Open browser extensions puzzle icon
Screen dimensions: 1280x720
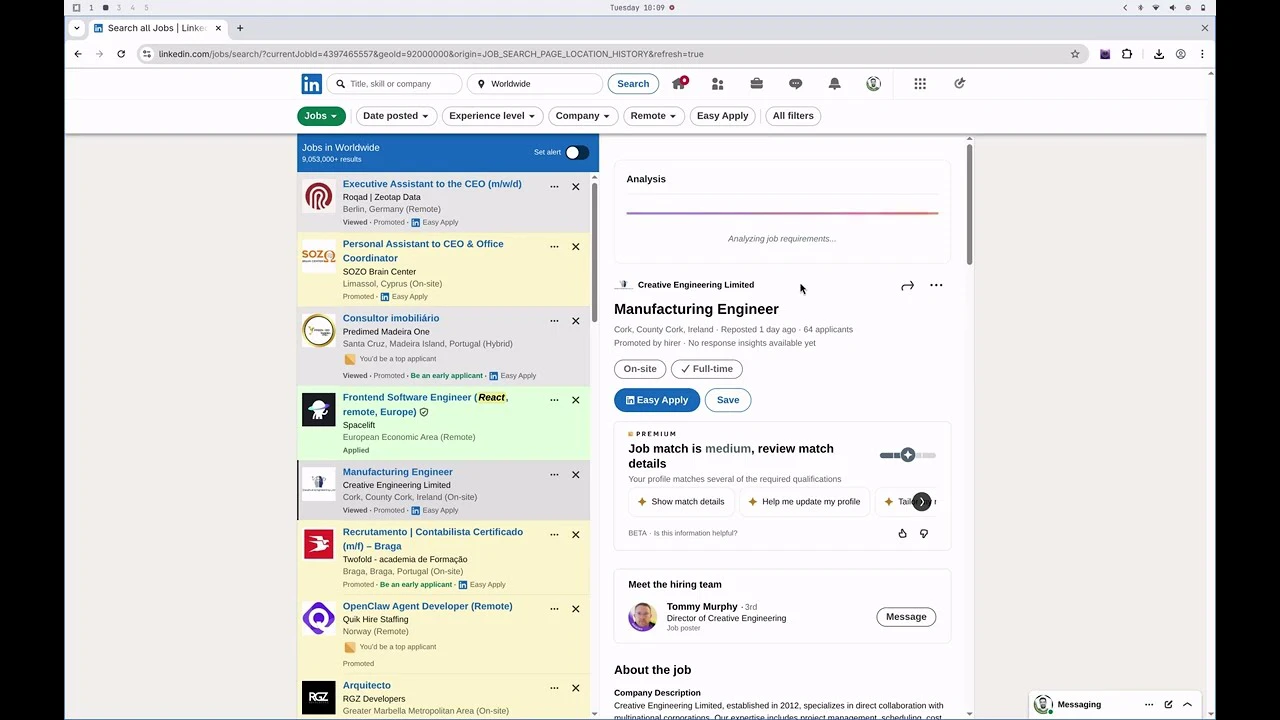click(1127, 54)
